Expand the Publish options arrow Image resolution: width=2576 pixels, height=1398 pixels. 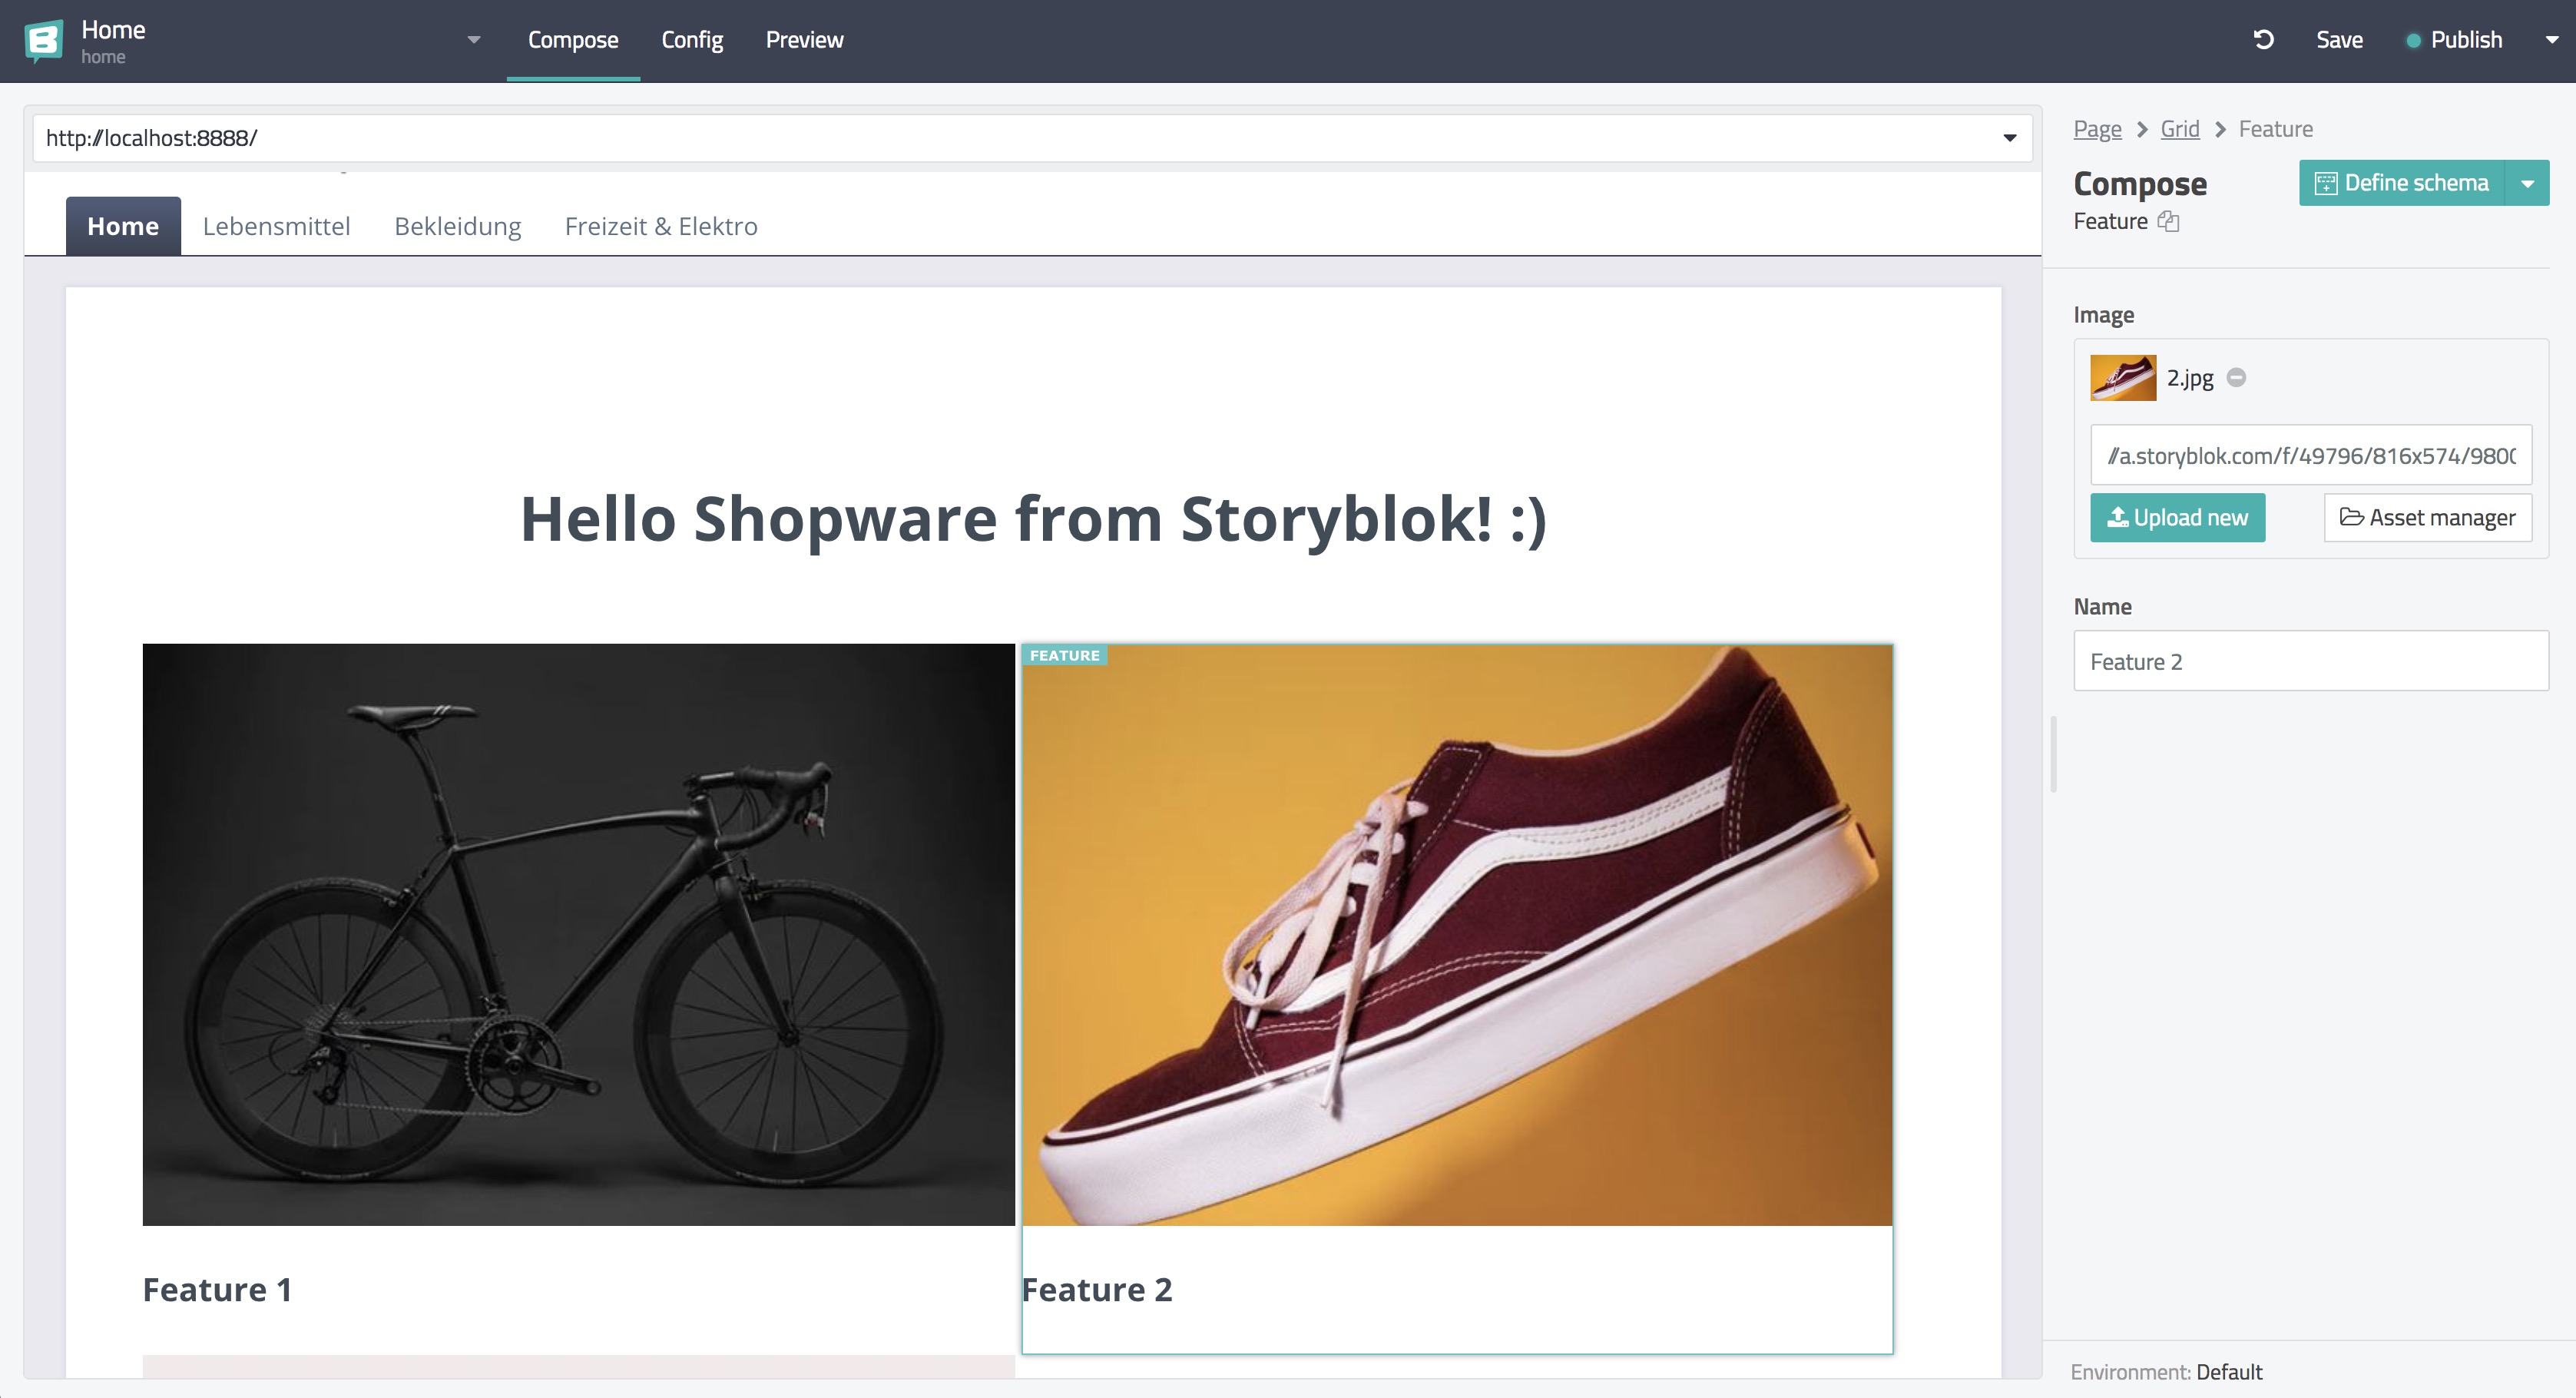pyautogui.click(x=2551, y=40)
